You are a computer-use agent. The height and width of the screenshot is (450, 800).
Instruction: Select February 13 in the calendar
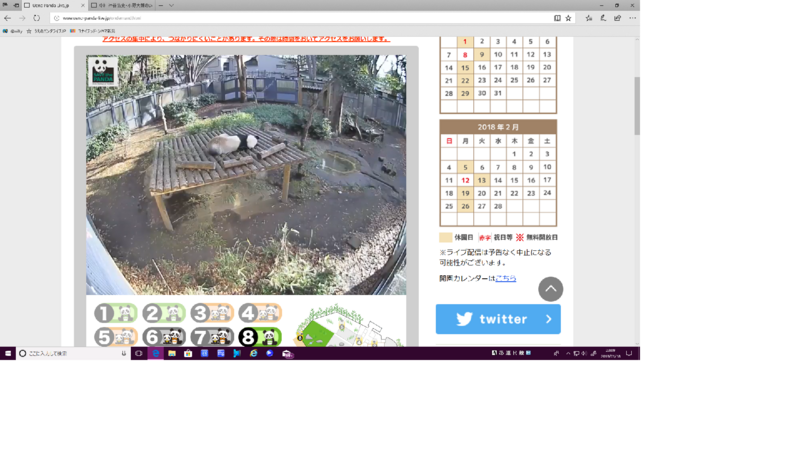pos(482,180)
